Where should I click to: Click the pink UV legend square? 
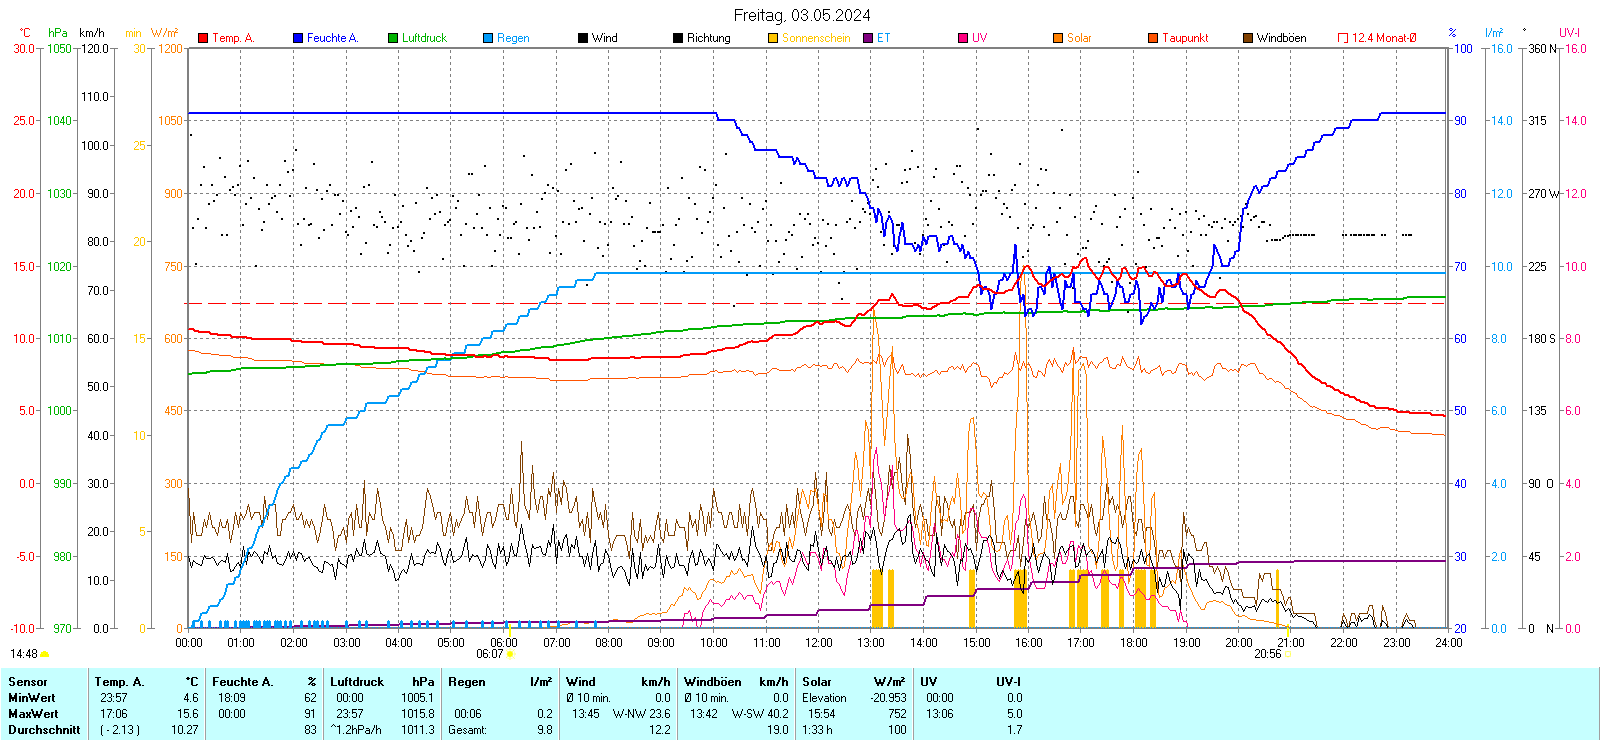tap(963, 38)
